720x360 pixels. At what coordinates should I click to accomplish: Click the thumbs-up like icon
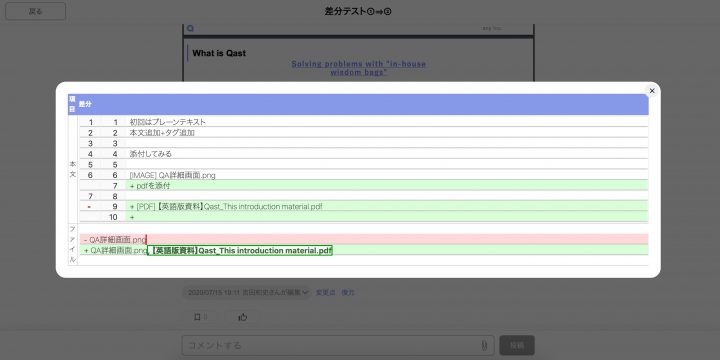coord(242,317)
